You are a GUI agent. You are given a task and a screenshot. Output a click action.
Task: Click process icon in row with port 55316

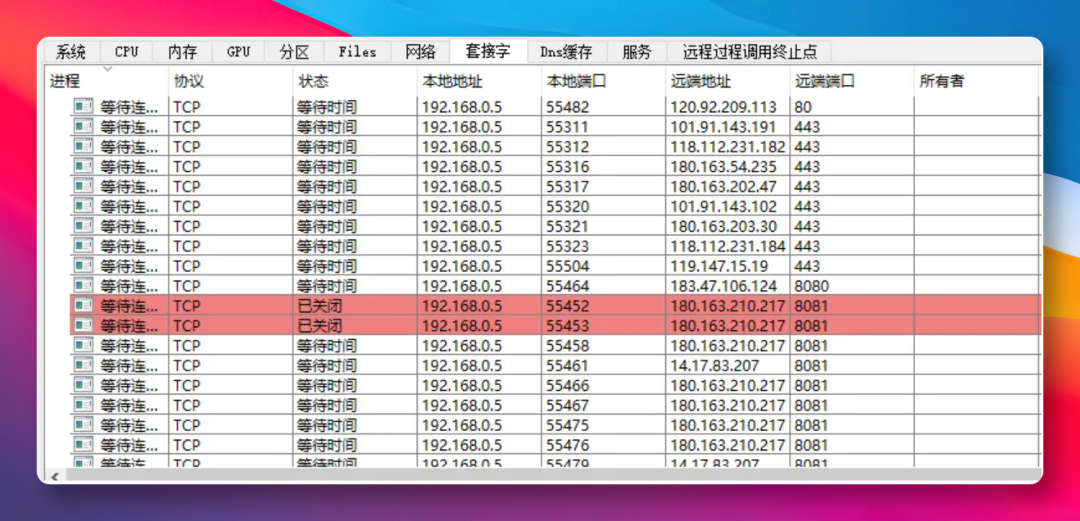click(83, 166)
